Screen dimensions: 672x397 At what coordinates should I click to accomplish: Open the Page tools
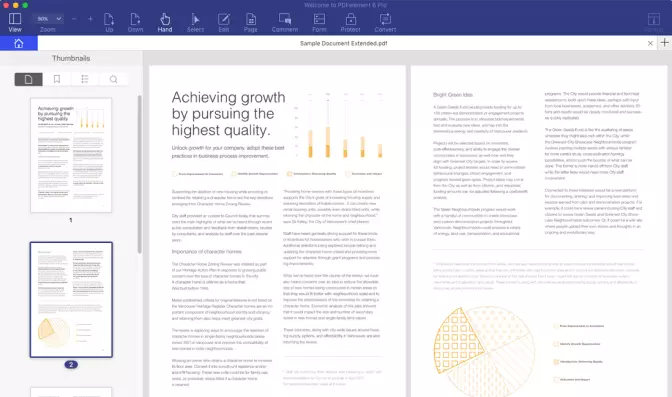tap(251, 22)
